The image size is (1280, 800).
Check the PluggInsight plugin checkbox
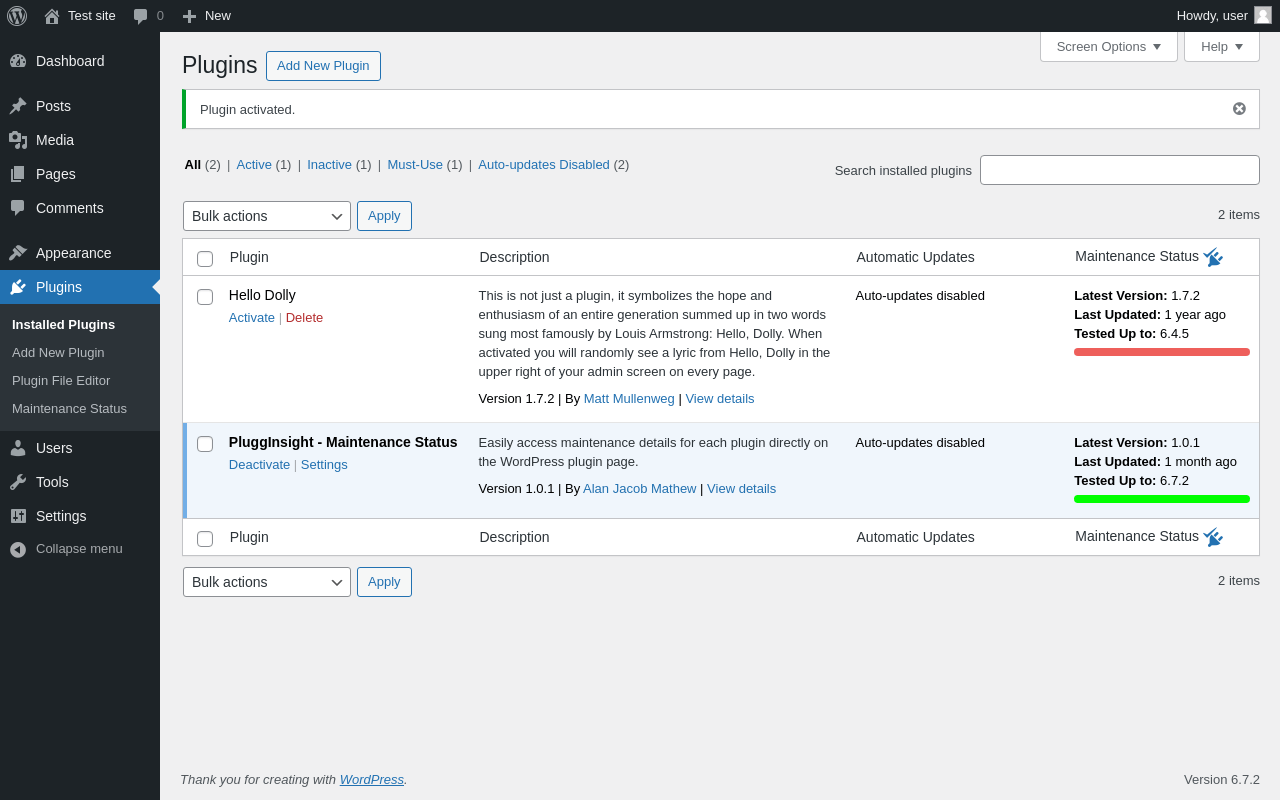click(x=205, y=444)
